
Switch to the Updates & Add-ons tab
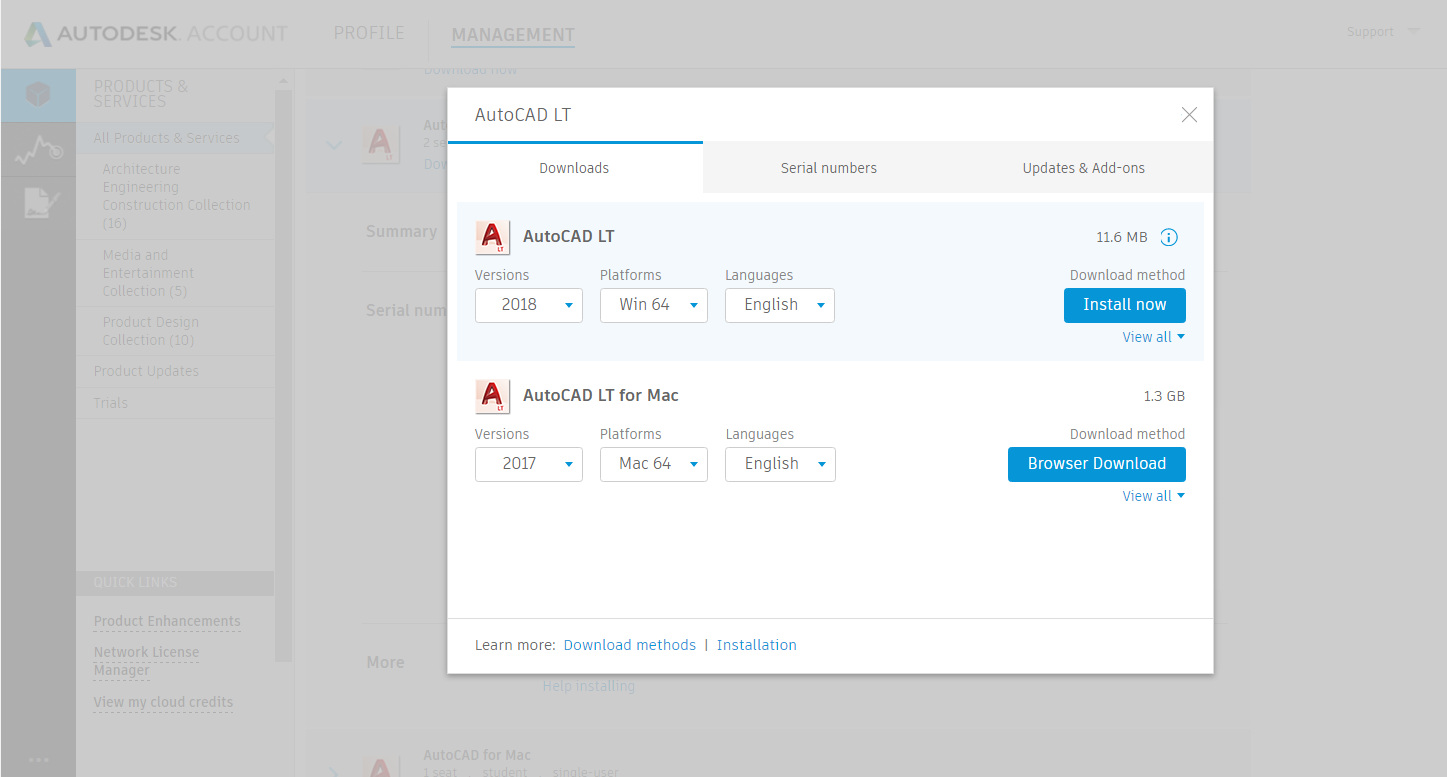coord(1084,168)
